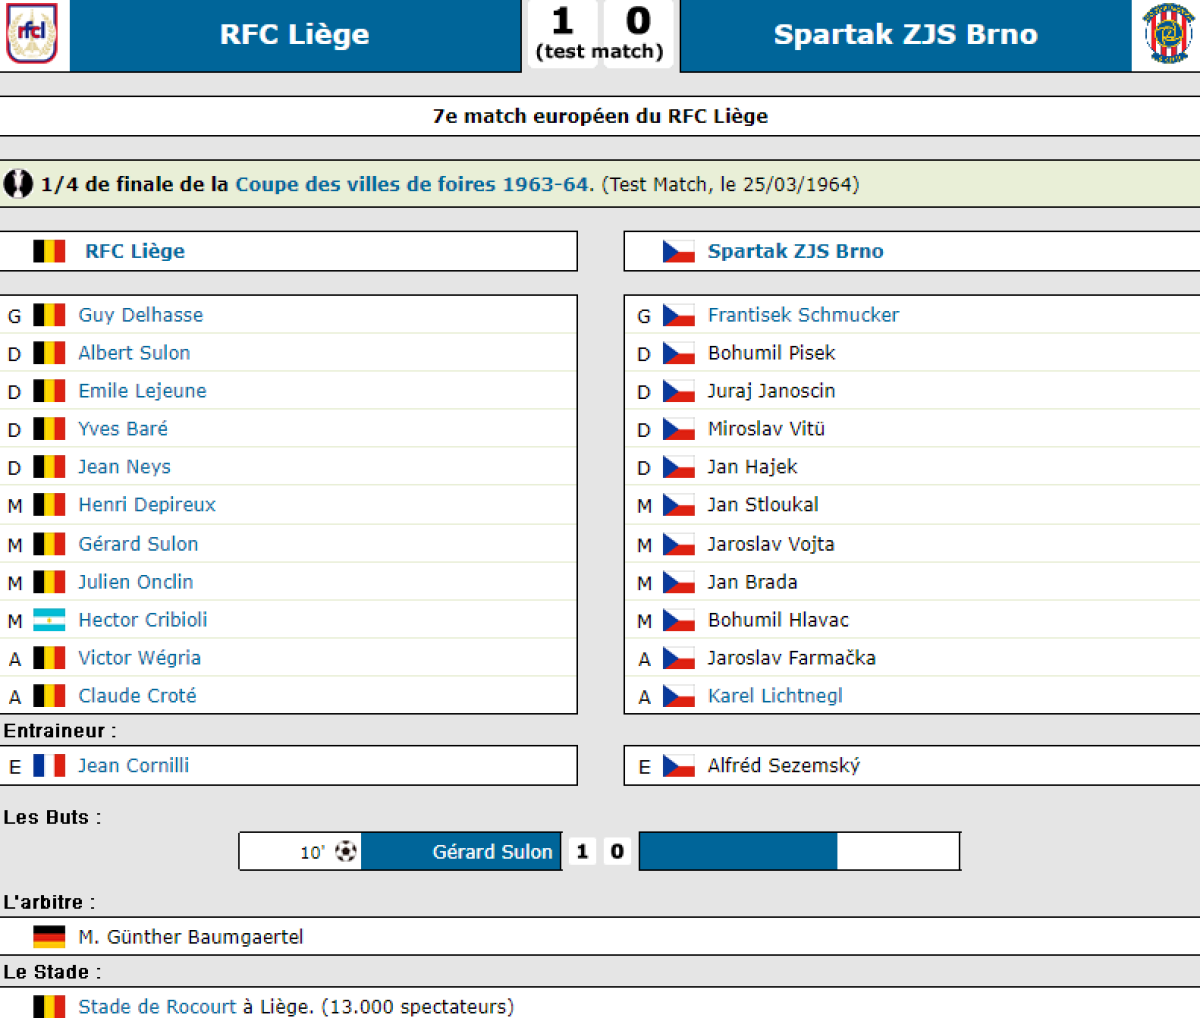This screenshot has height=1018, width=1200.
Task: Open the Stade de Rocourt link
Action: click(157, 1006)
